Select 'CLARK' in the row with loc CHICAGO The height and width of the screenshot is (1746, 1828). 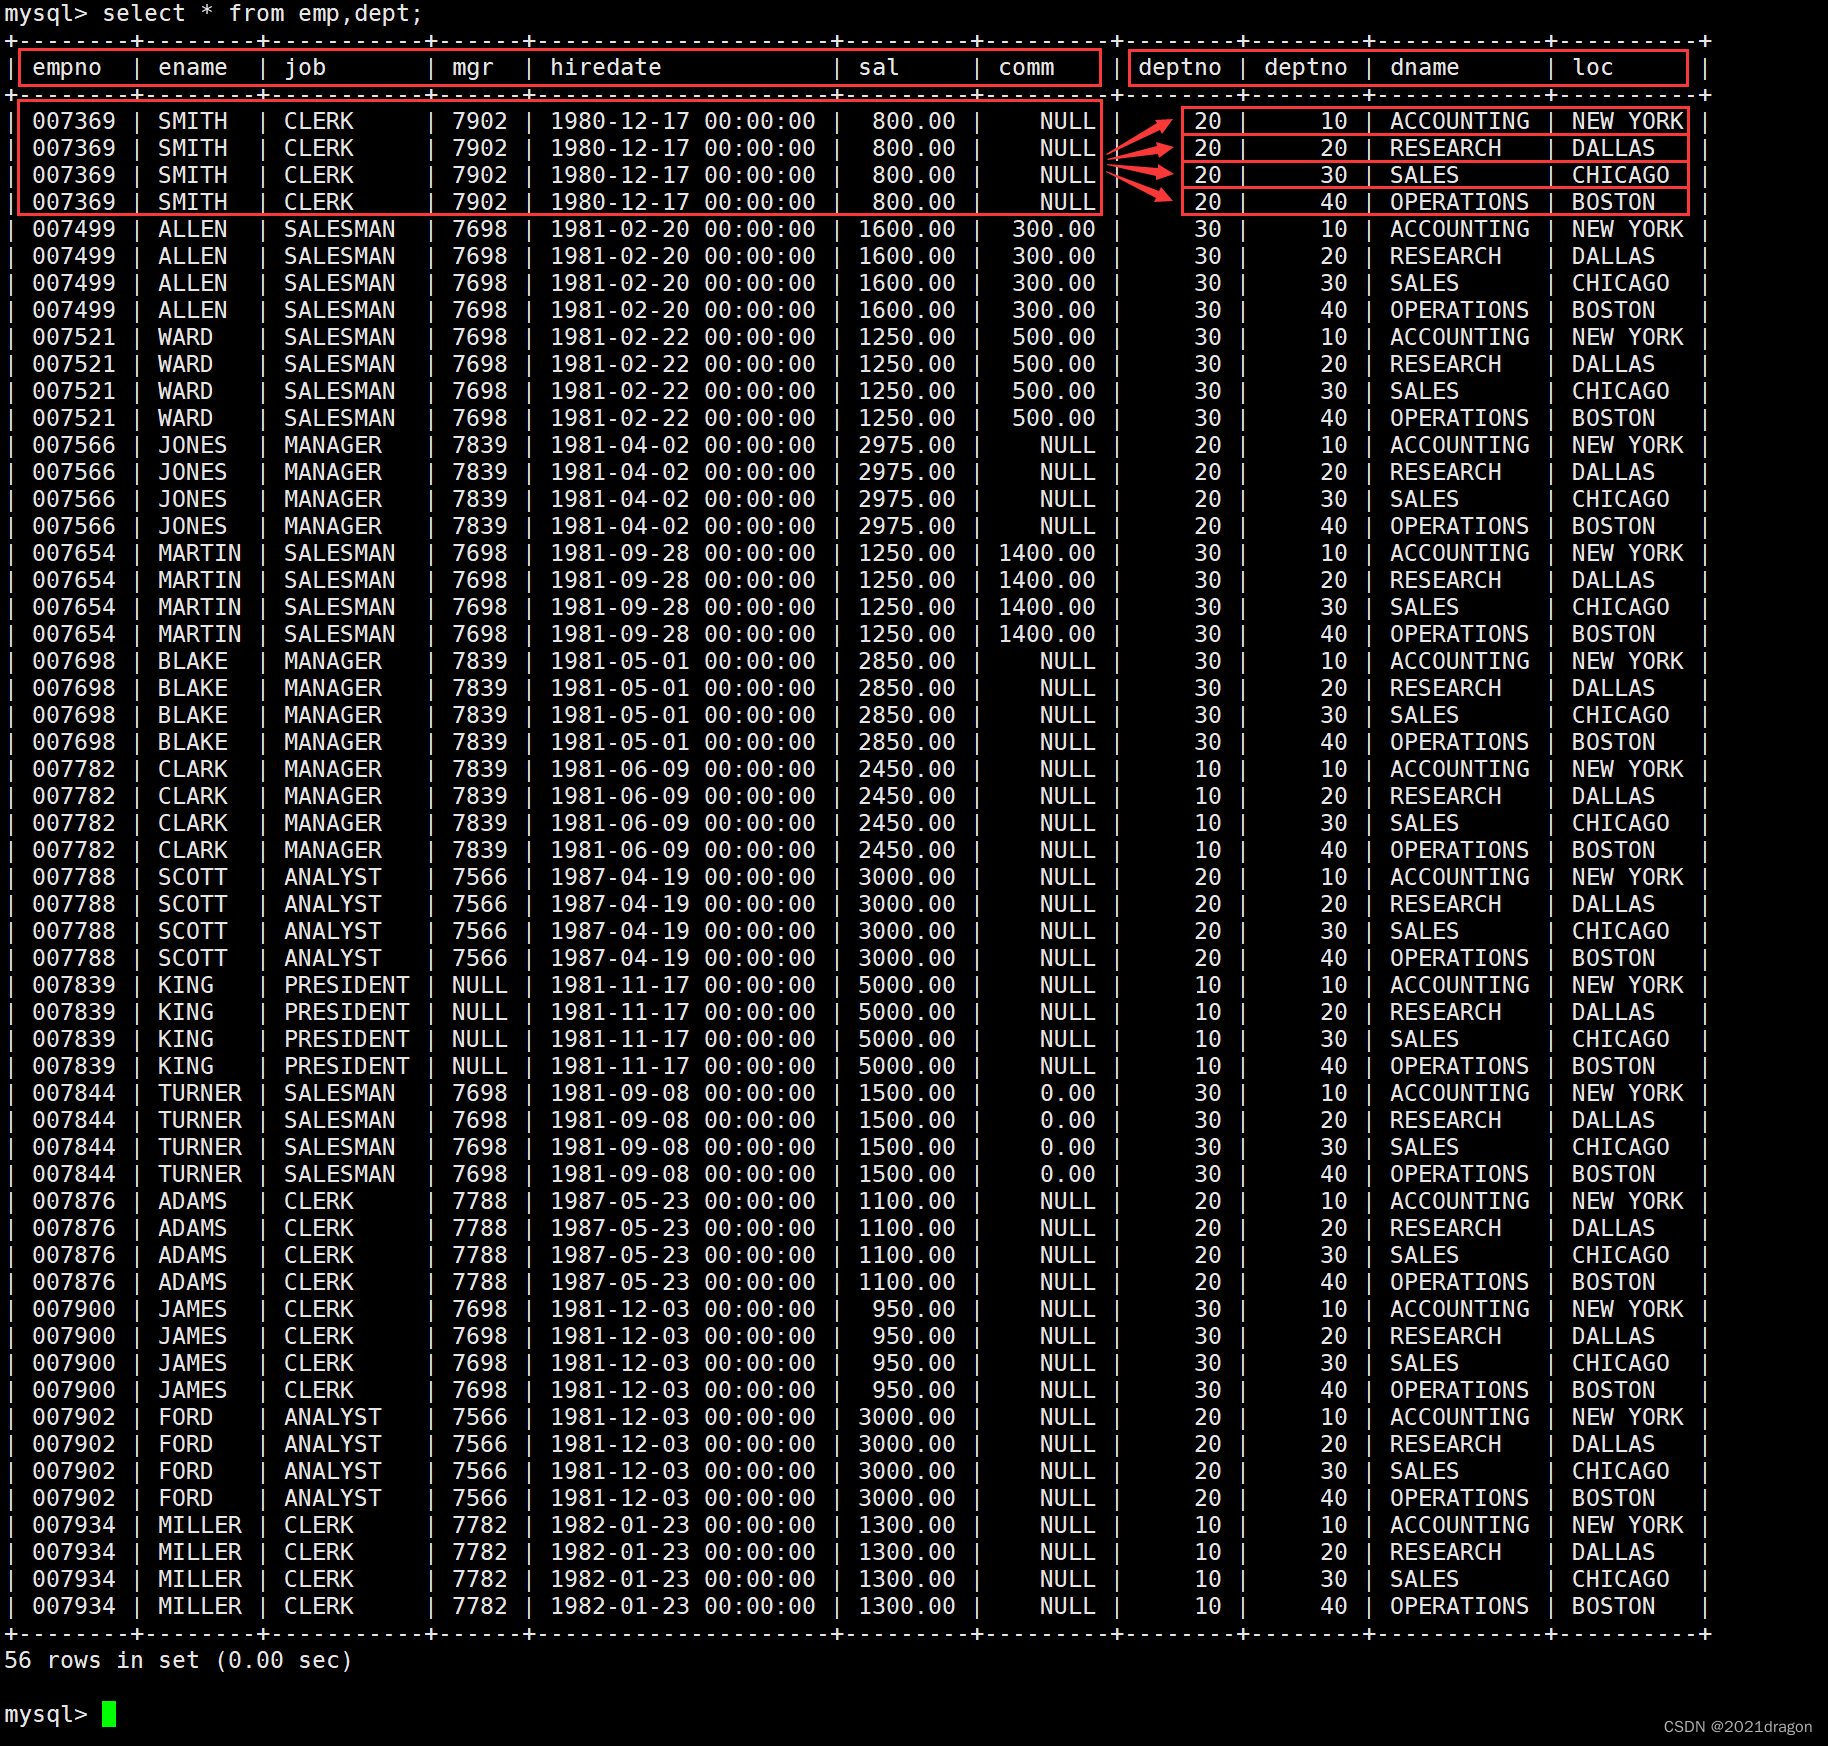193,823
